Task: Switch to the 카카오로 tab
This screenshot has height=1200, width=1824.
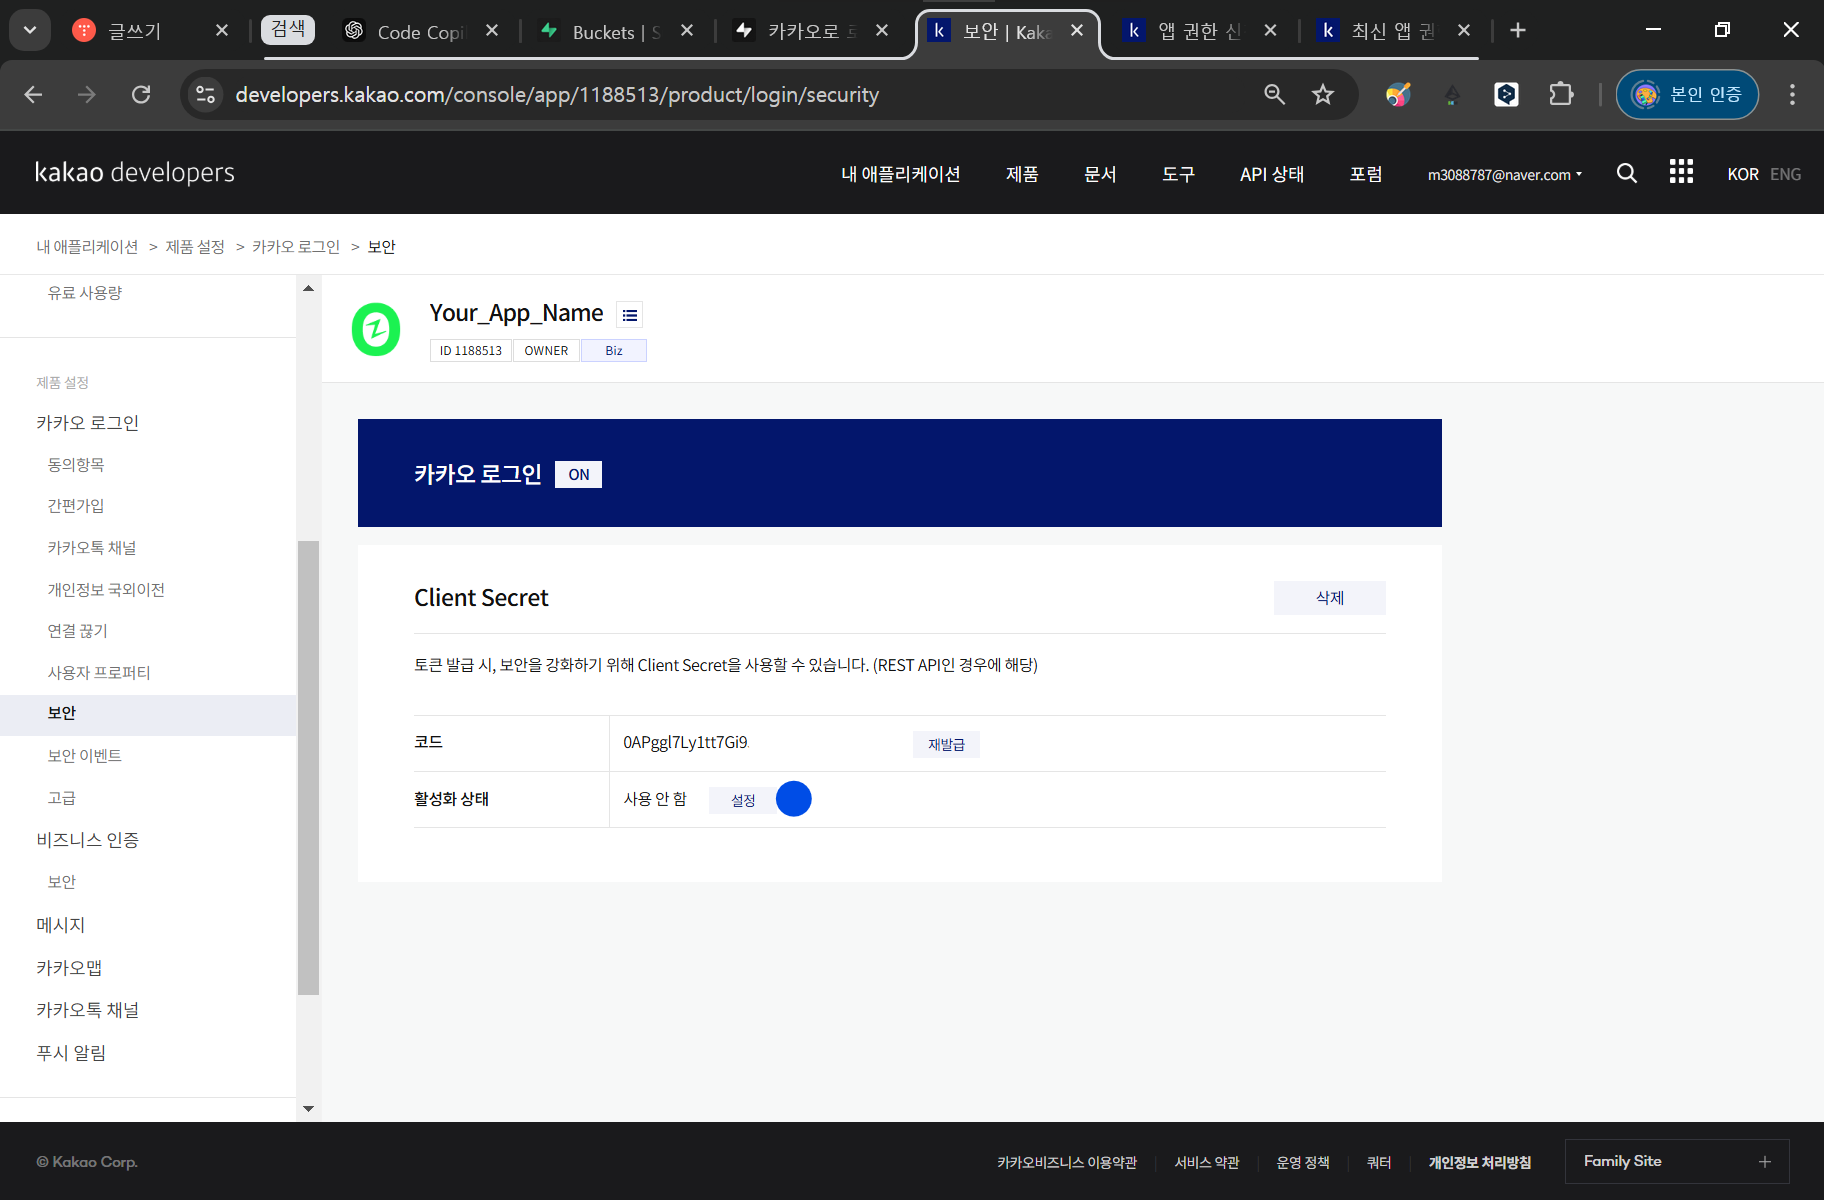Action: coord(810,31)
